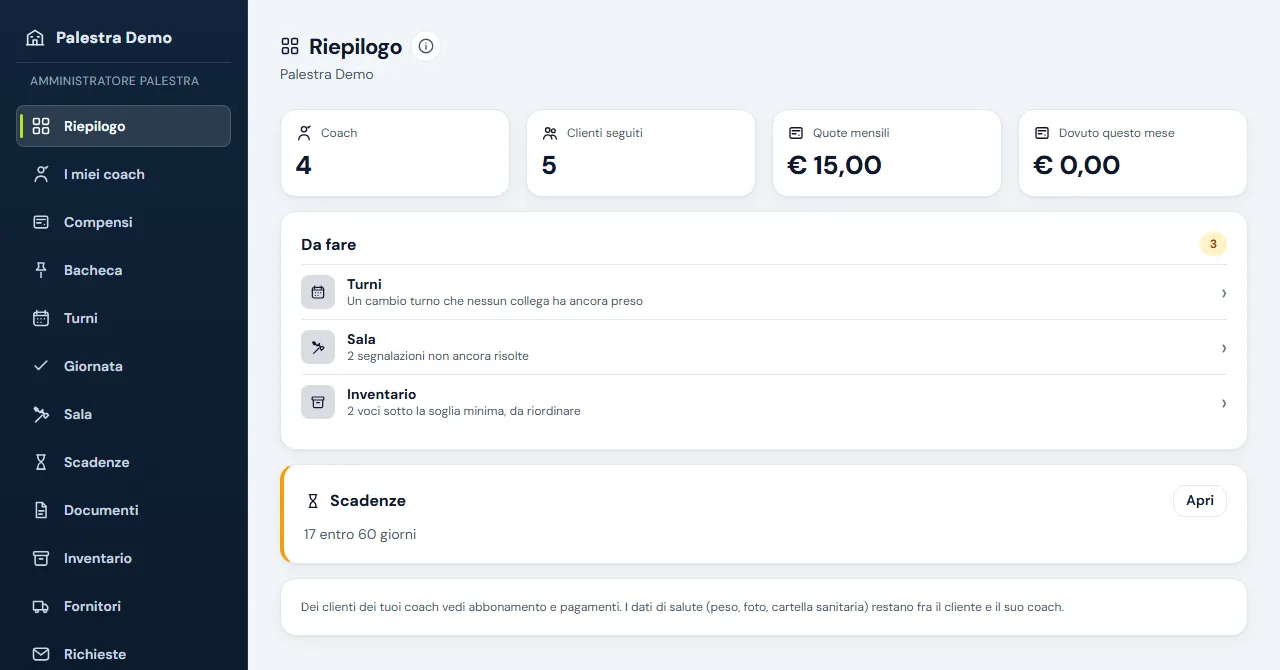Click the hourglass icon in the Scadenze card
This screenshot has height=670, width=1280.
313,501
